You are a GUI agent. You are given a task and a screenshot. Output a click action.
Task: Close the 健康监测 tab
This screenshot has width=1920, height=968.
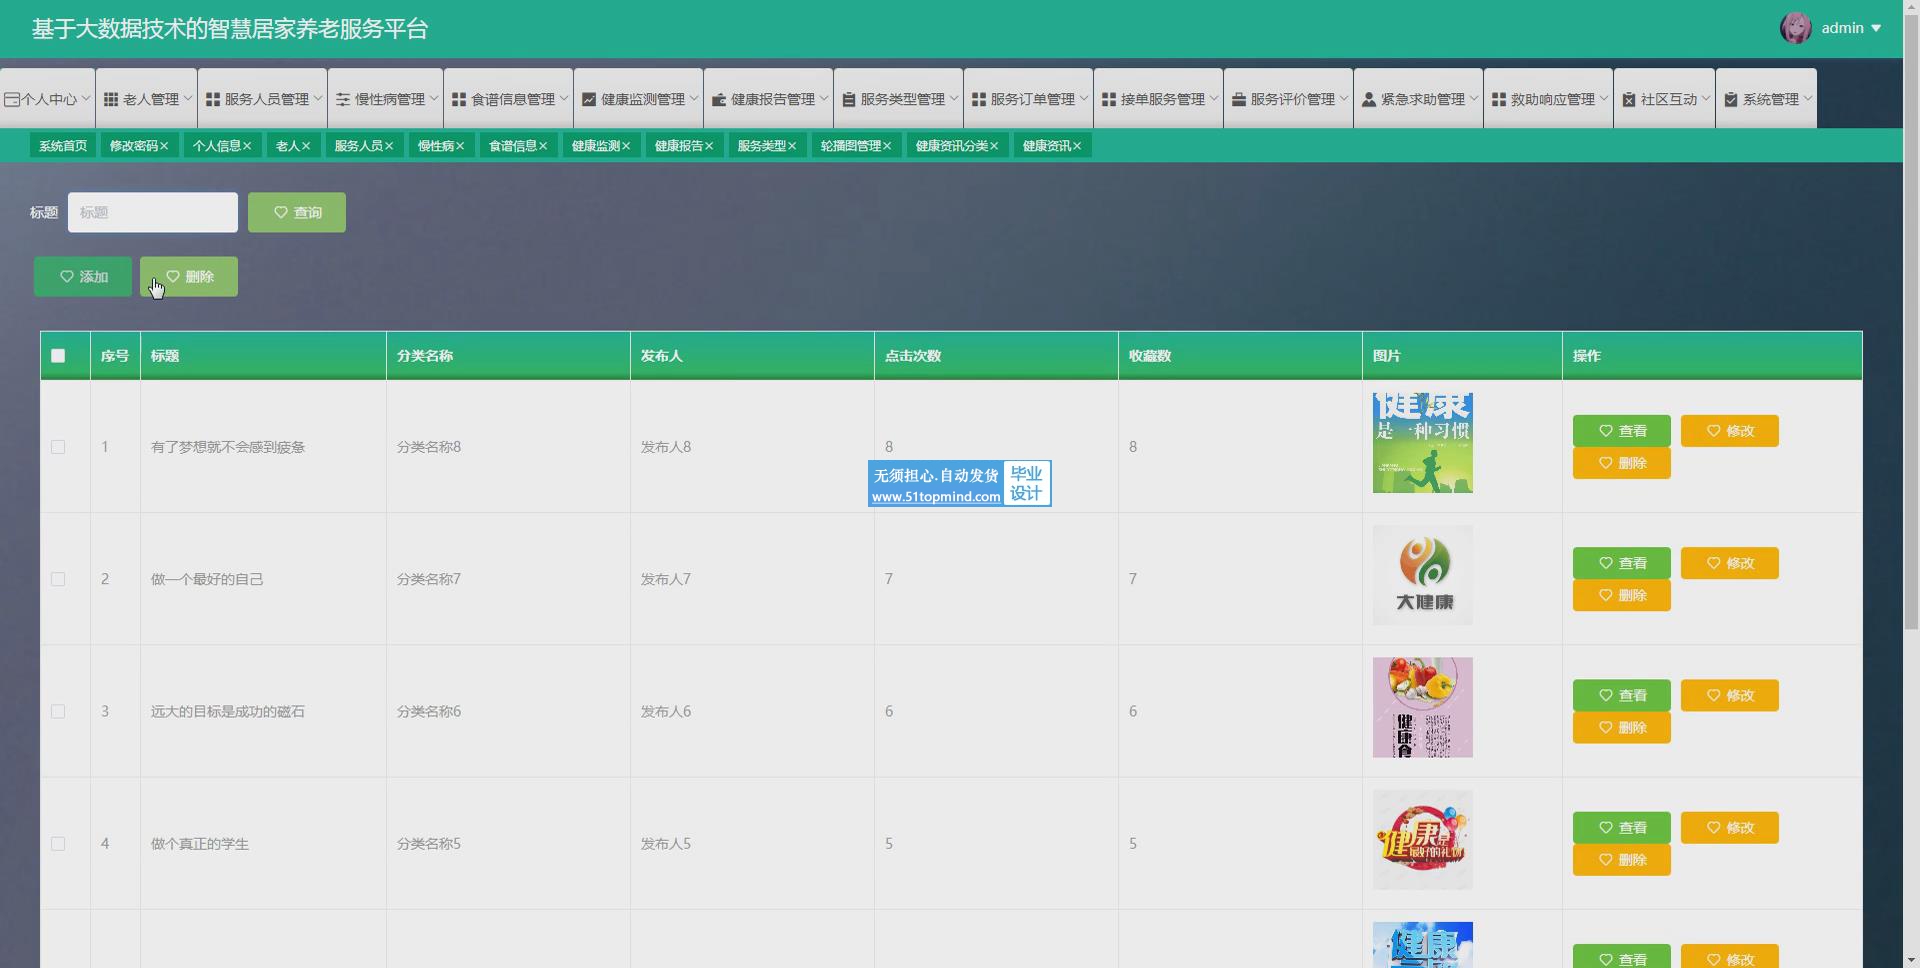(626, 146)
